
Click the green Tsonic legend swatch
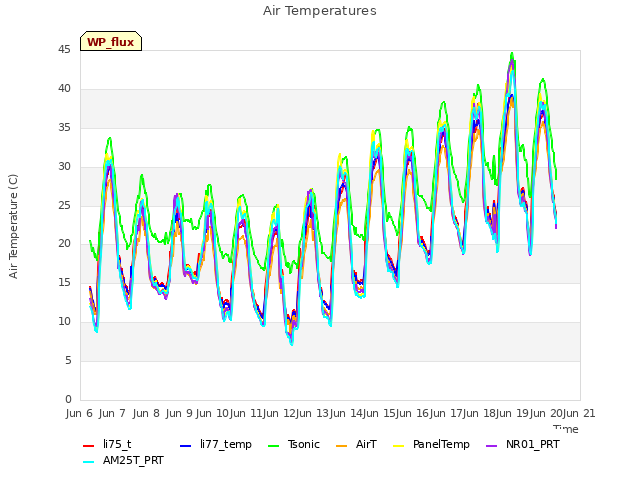pyautogui.click(x=274, y=446)
